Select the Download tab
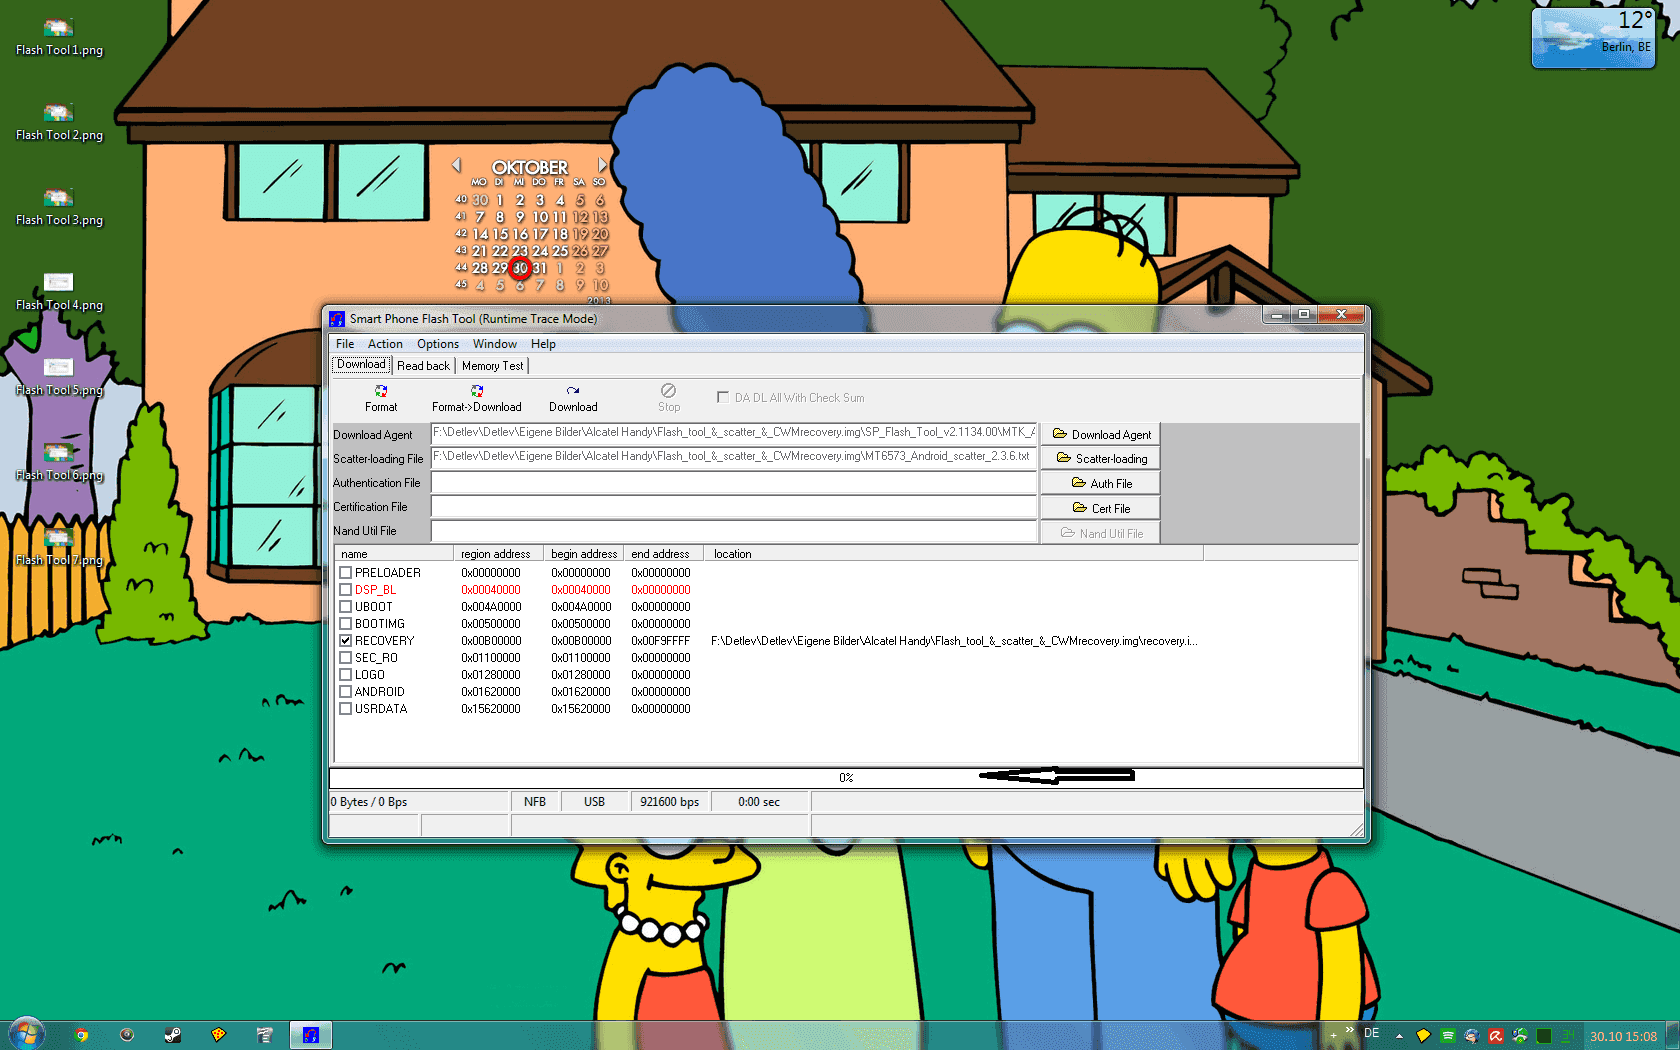This screenshot has width=1680, height=1050. 361,365
